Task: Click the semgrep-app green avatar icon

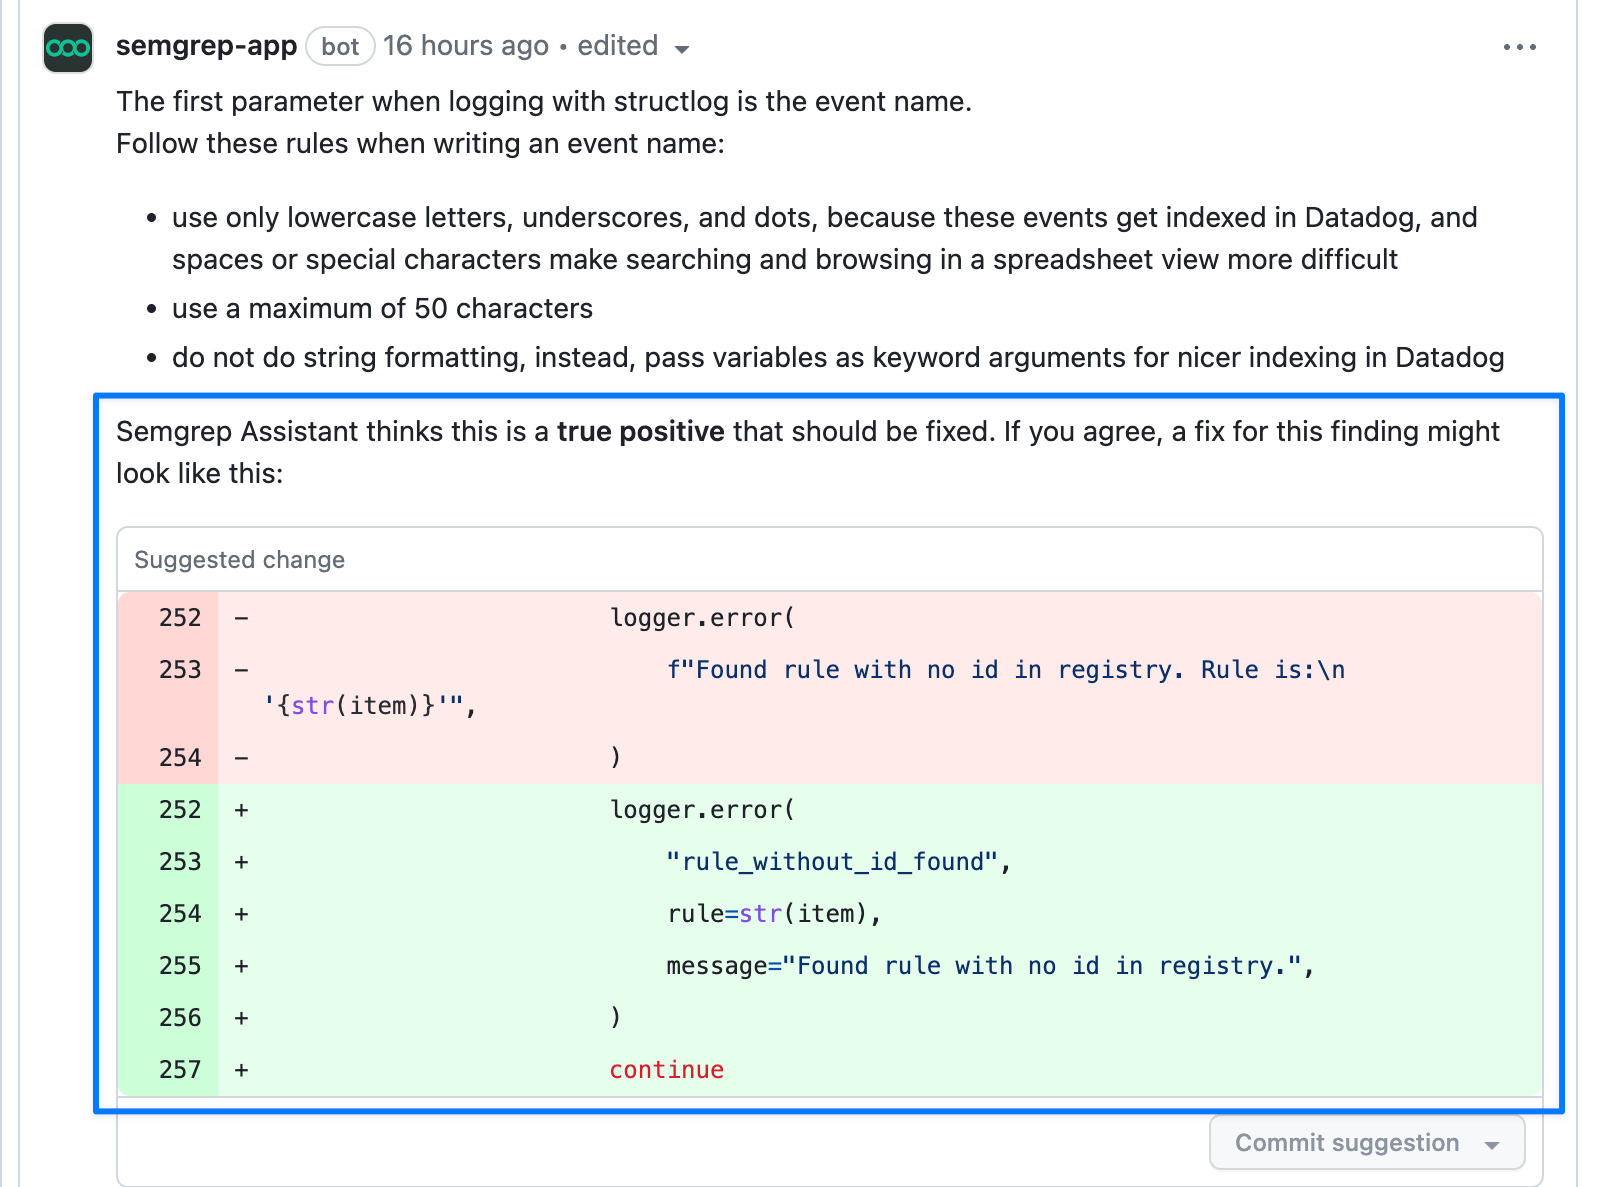Action: pos(68,48)
